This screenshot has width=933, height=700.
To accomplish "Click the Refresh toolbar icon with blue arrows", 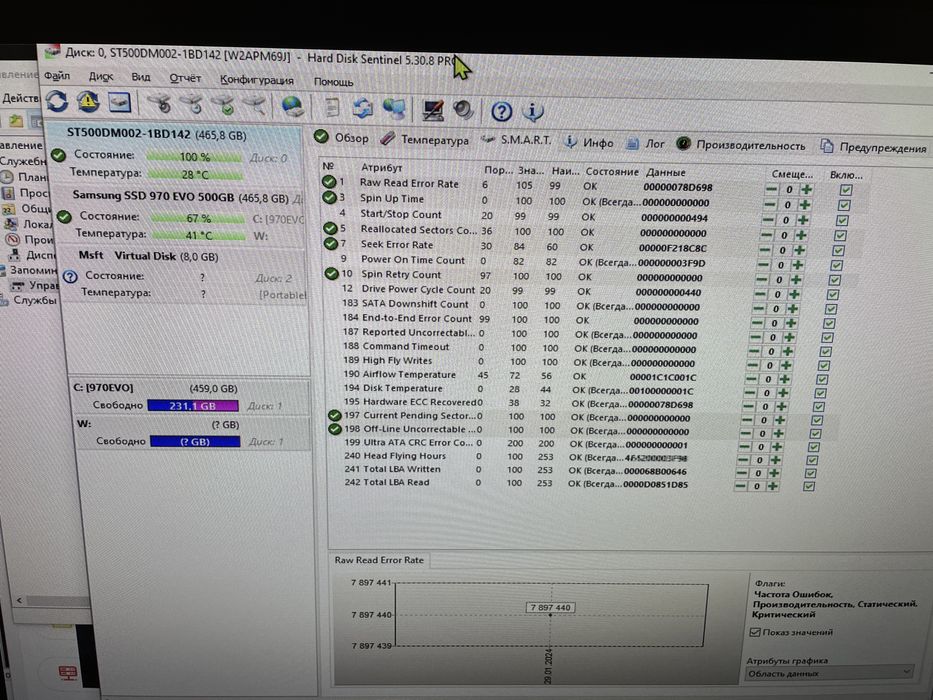I will [x=57, y=101].
